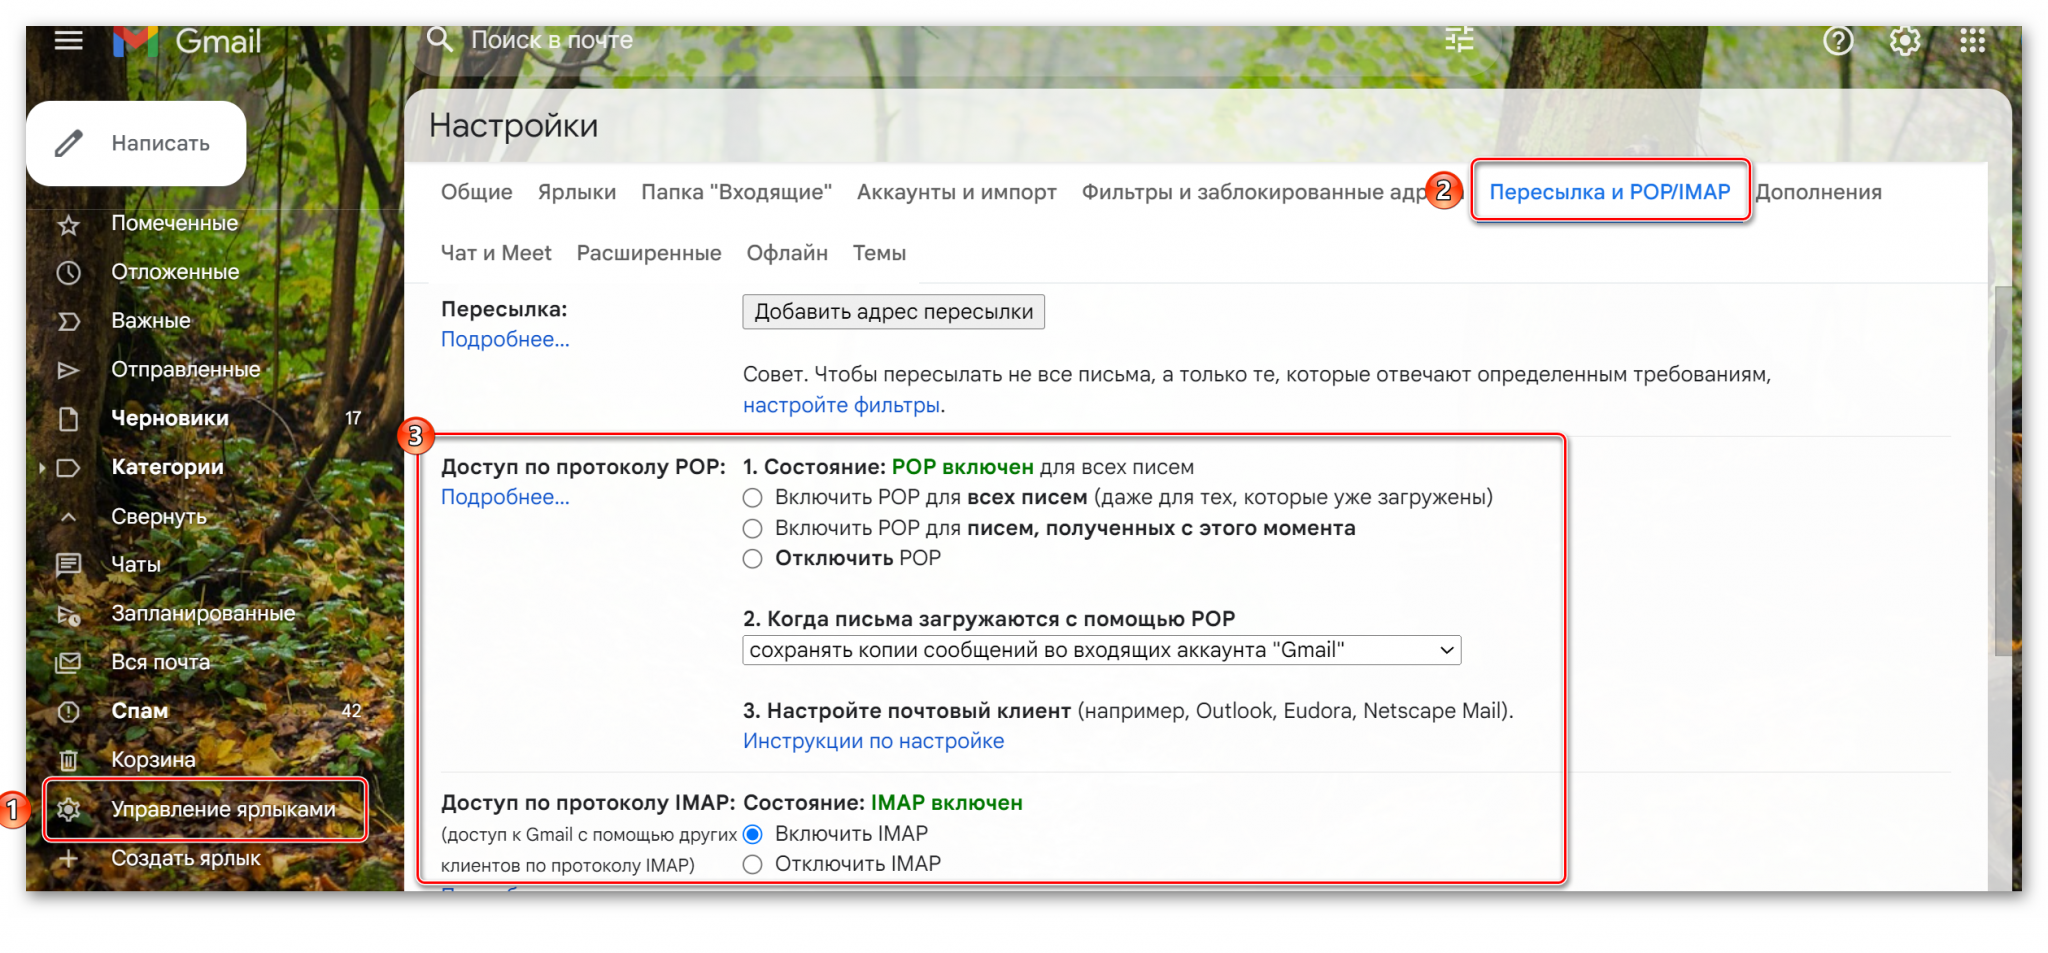Image resolution: width=2048 pixels, height=953 pixels.
Task: Click Управление ярлыками in sidebar
Action: coord(224,809)
